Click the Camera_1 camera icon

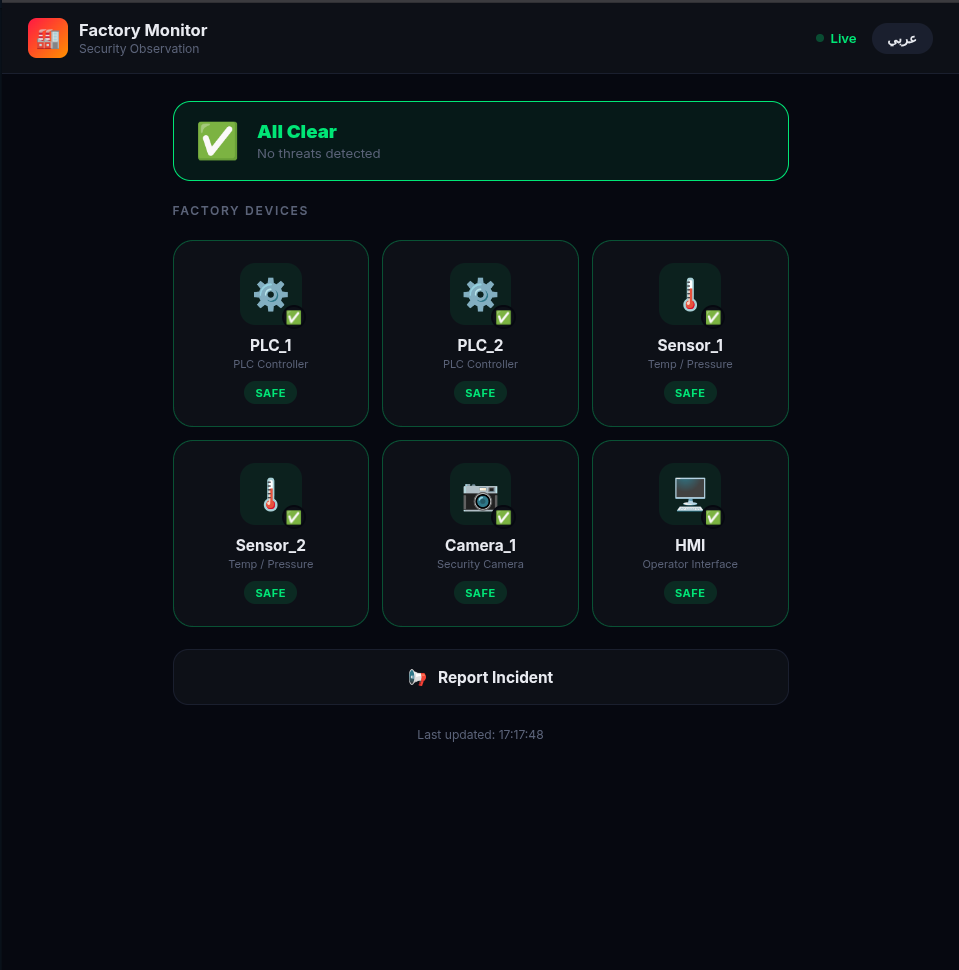pos(480,496)
